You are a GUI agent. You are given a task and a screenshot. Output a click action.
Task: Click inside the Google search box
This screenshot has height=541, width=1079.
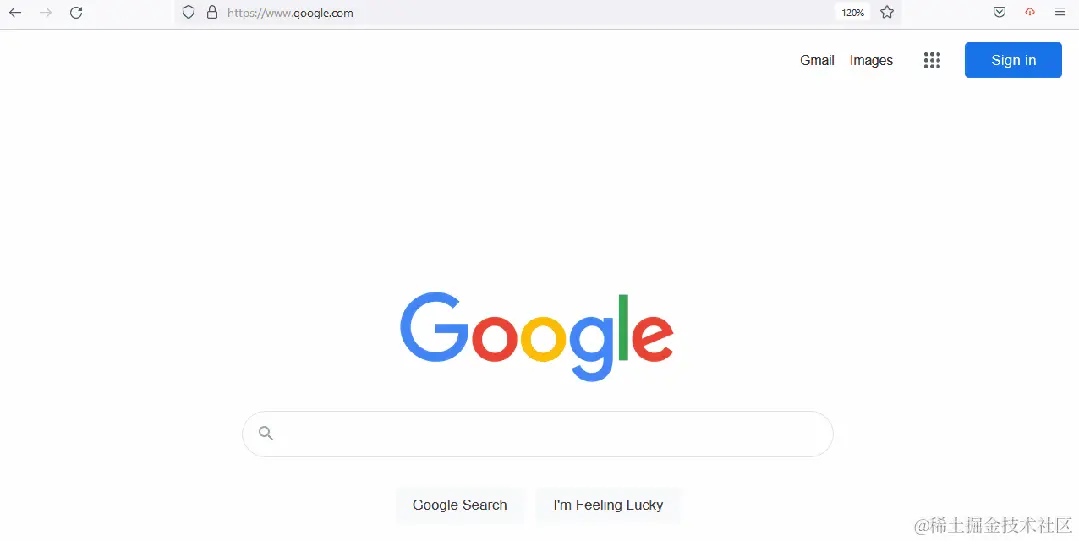[x=538, y=434]
